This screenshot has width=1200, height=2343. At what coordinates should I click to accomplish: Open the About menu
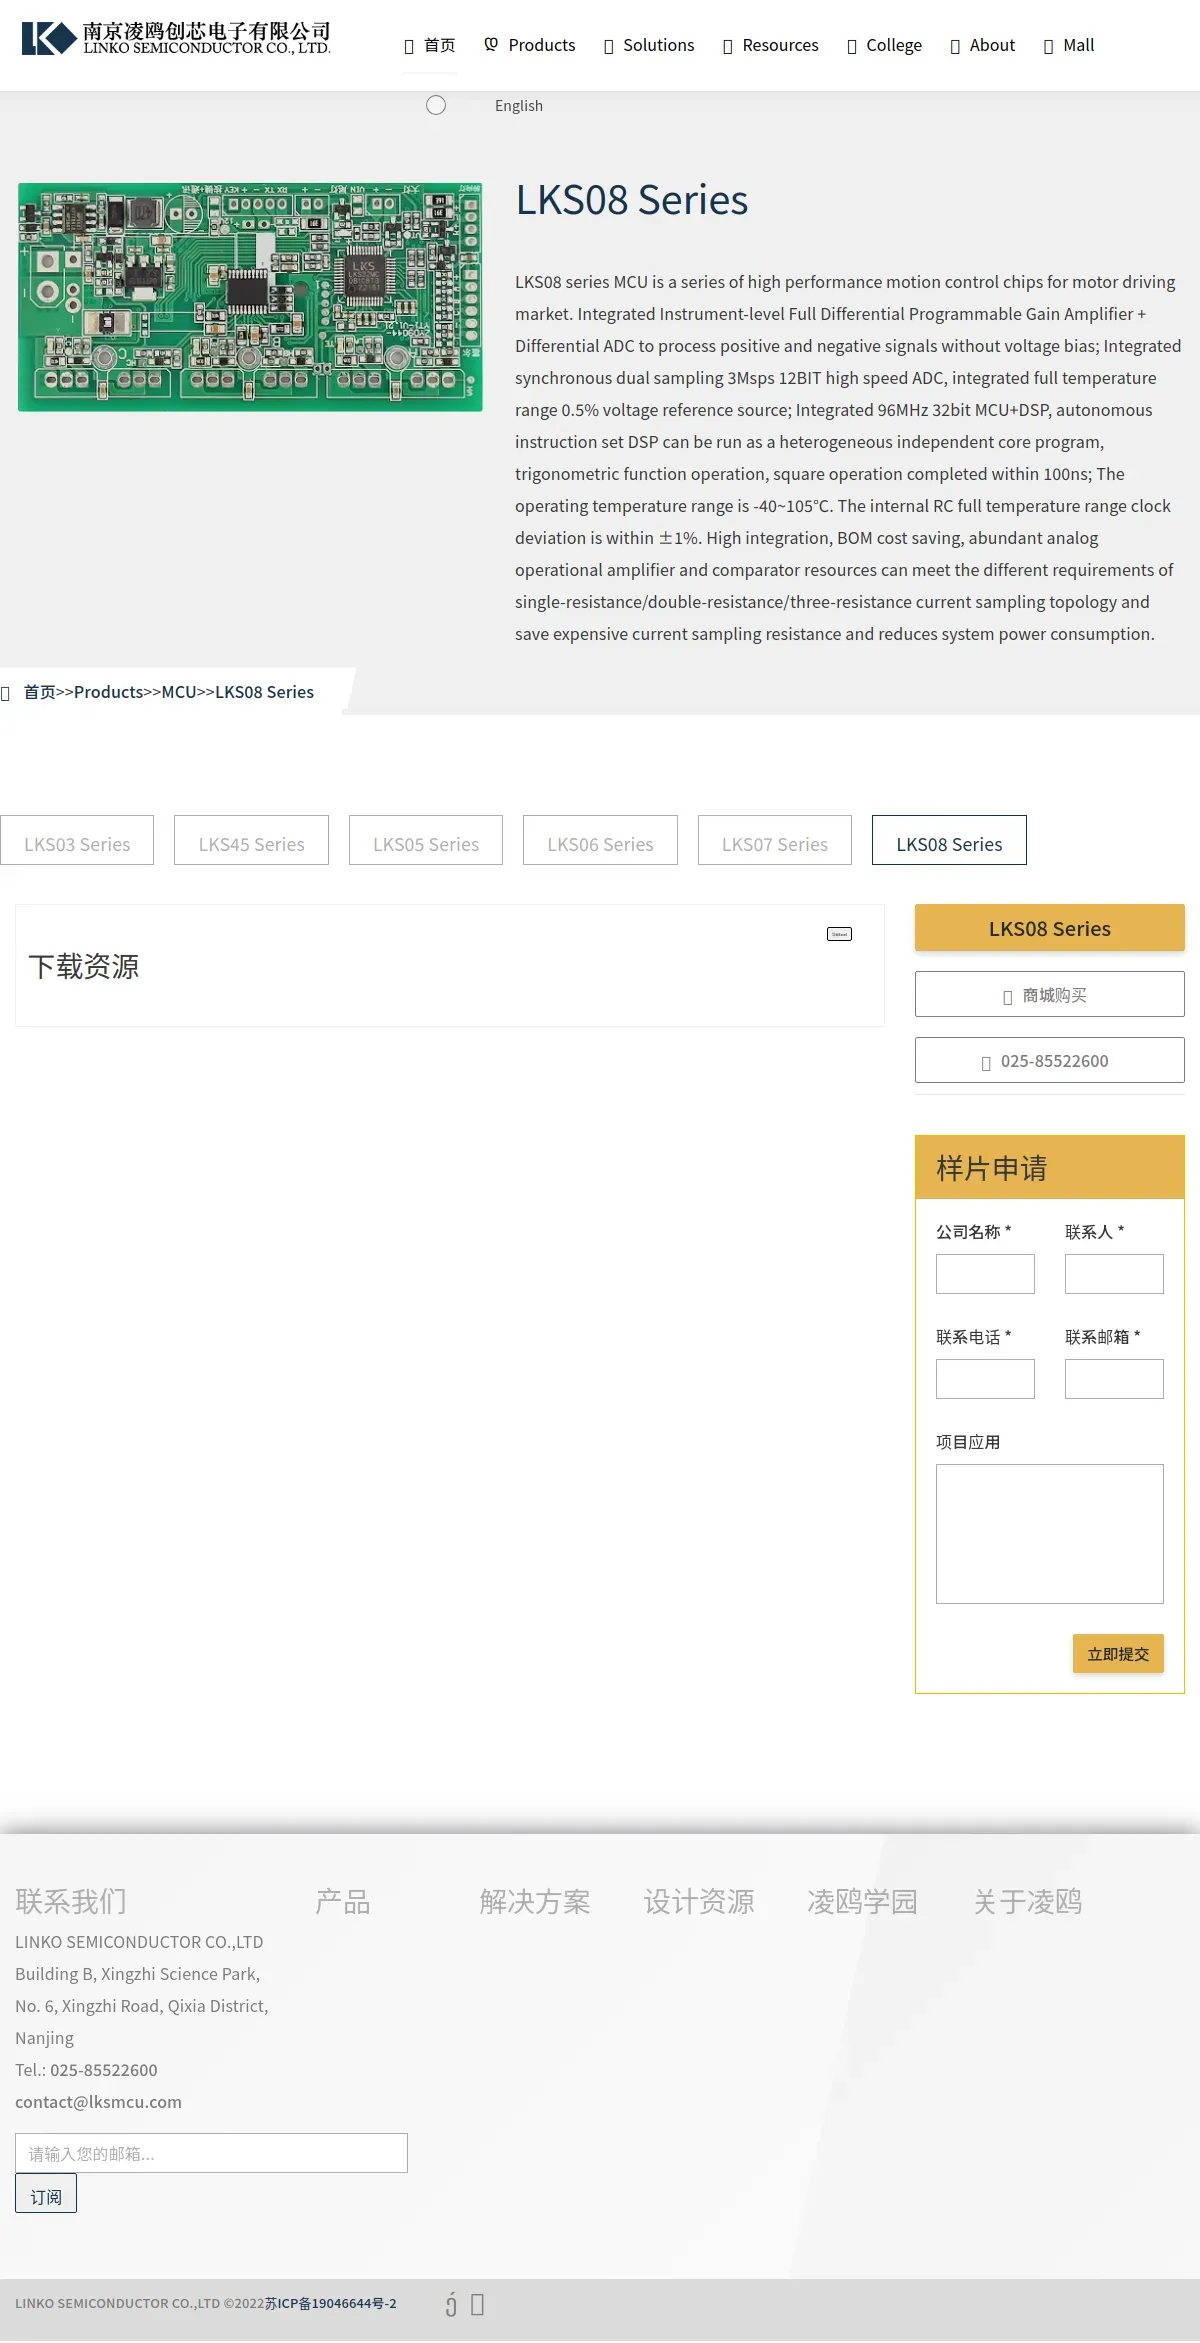pos(982,45)
